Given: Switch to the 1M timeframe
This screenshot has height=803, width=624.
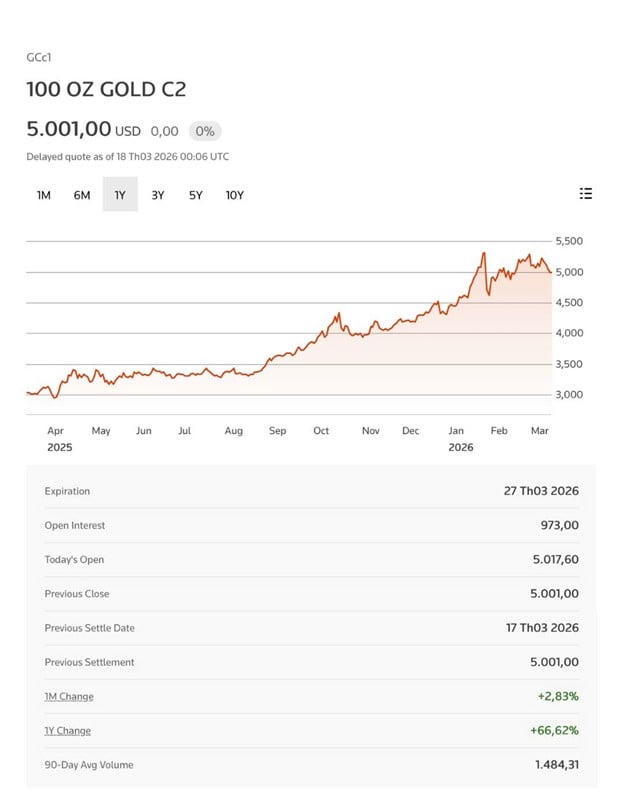Looking at the screenshot, I should pos(42,195).
